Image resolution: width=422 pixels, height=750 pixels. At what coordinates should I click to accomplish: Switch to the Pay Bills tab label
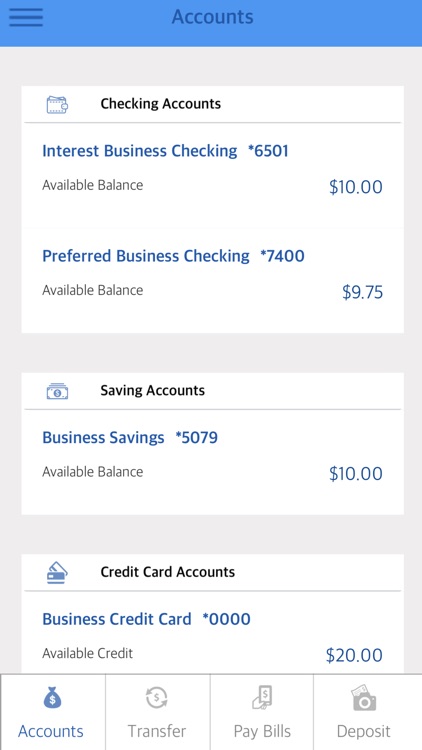[262, 731]
